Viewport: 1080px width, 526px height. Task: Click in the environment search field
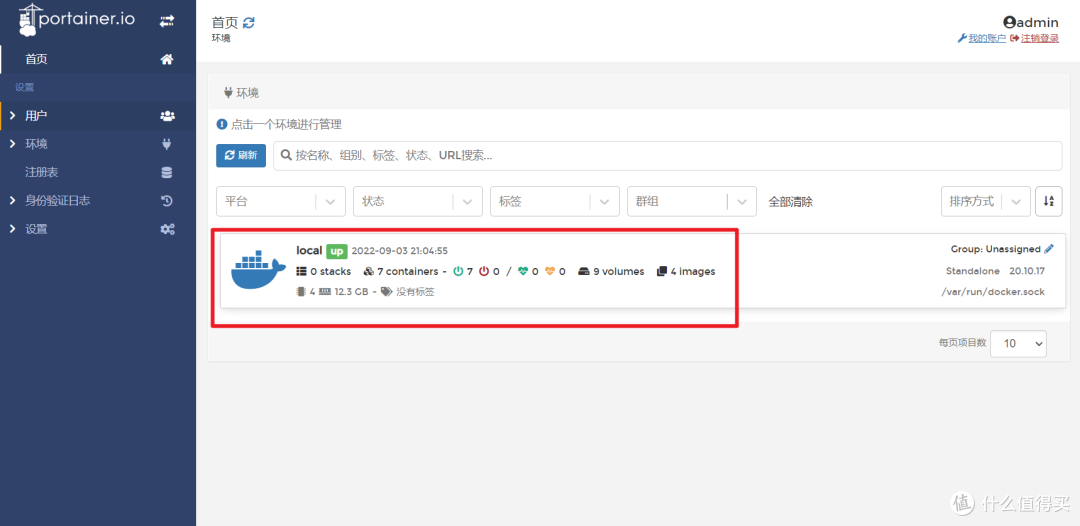point(667,156)
